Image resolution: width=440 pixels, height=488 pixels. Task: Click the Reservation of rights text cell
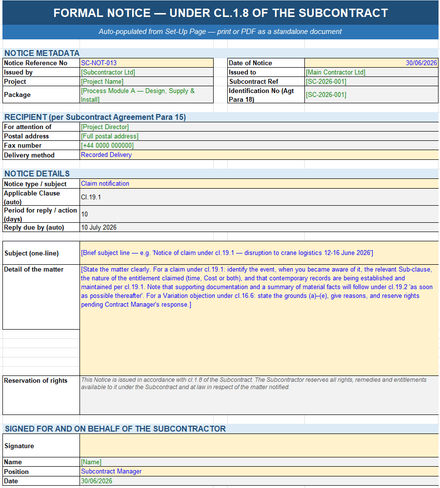point(259,395)
